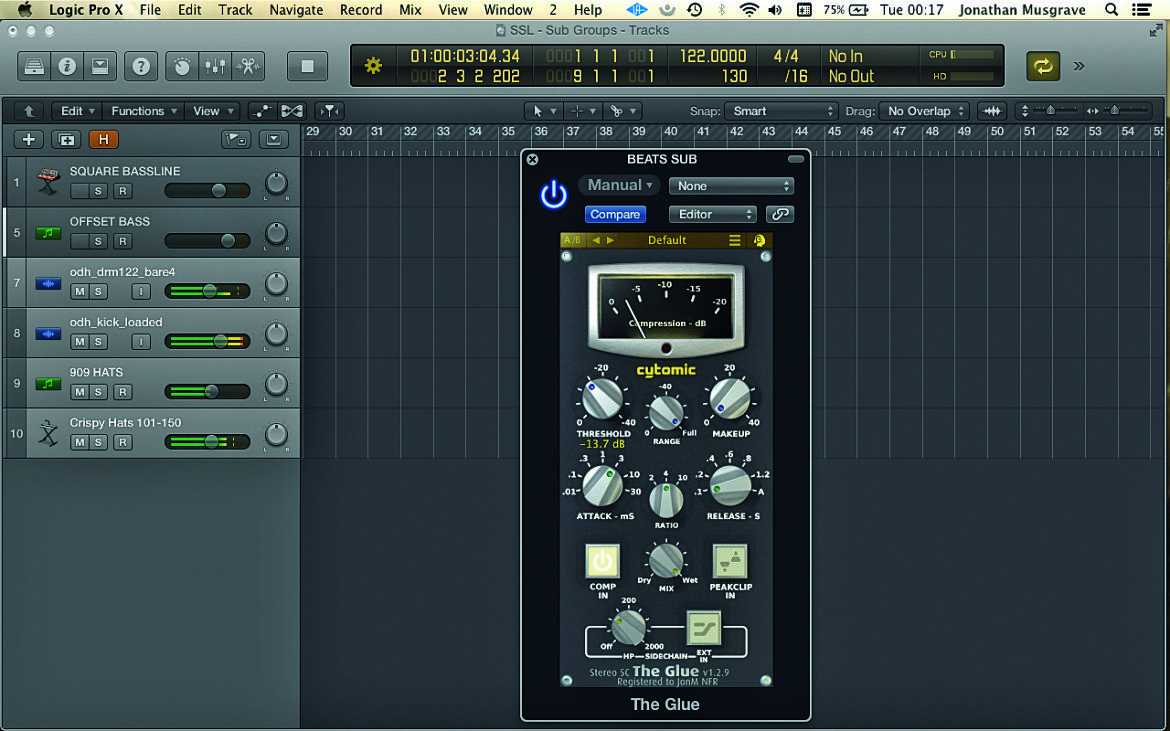Open the Manual preset dropdown
Image resolution: width=1170 pixels, height=731 pixels.
pyautogui.click(x=619, y=185)
